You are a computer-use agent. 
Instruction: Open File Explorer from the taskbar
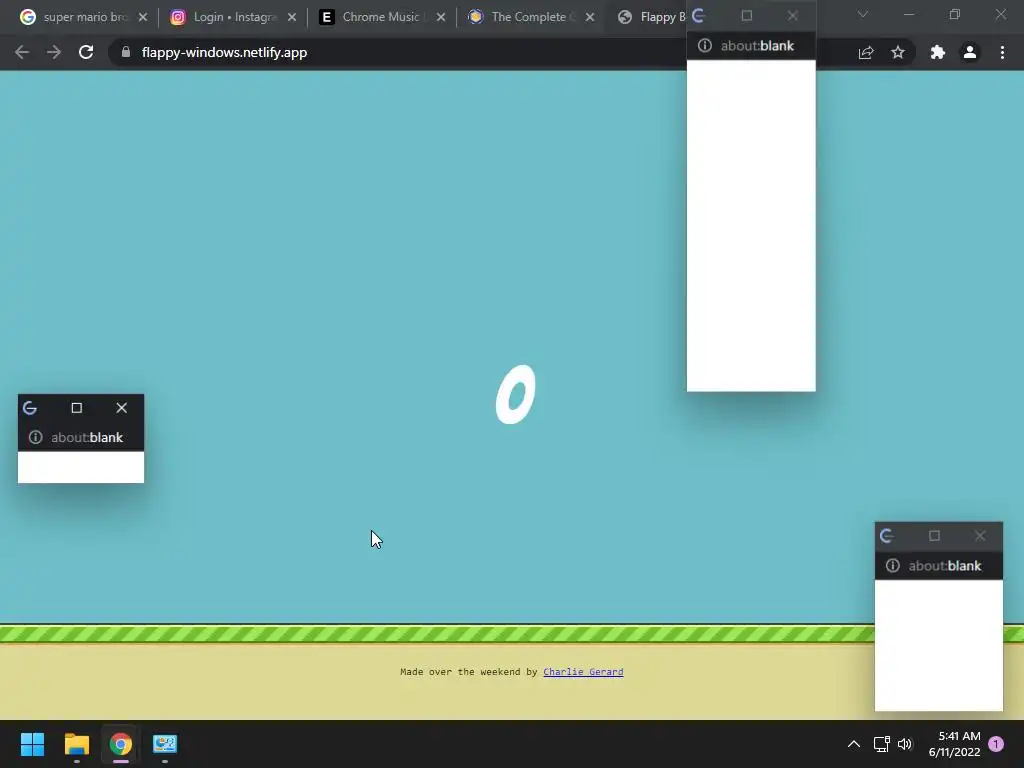76,744
